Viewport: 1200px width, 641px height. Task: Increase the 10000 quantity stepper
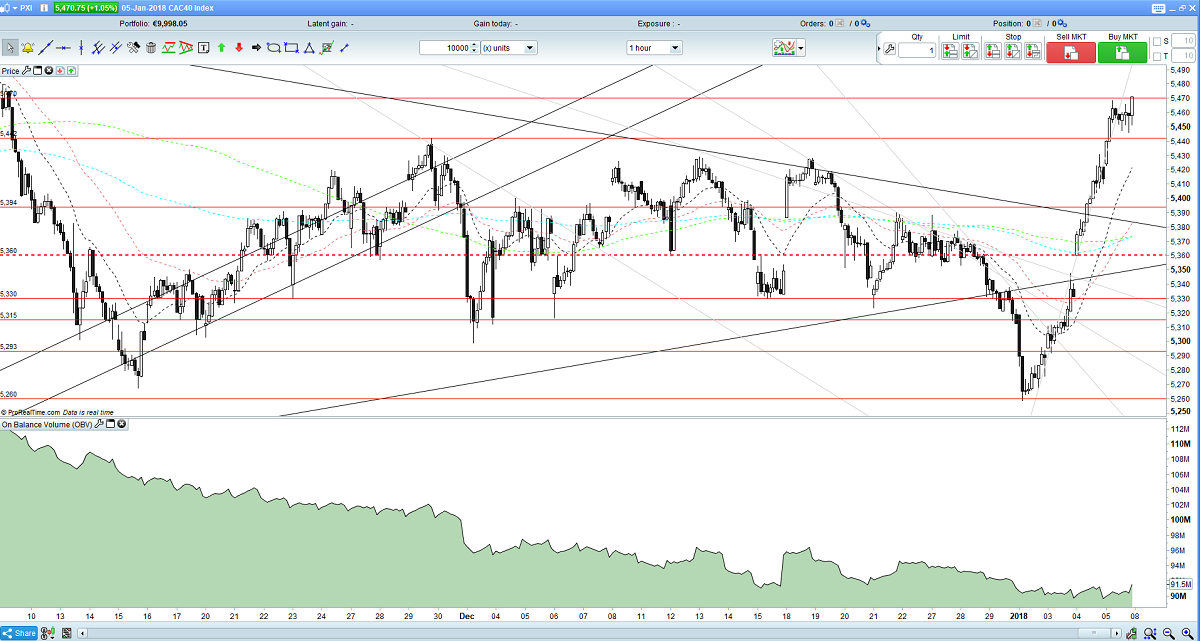tap(475, 44)
